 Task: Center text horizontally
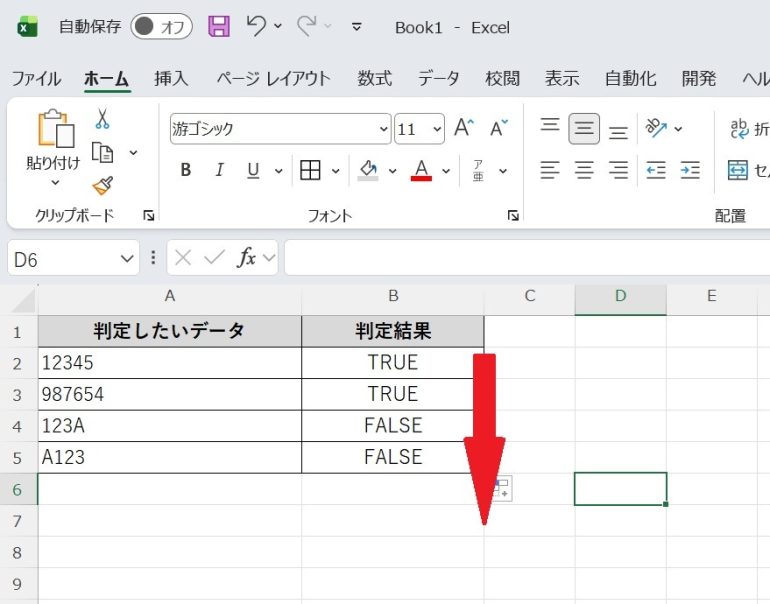[584, 170]
